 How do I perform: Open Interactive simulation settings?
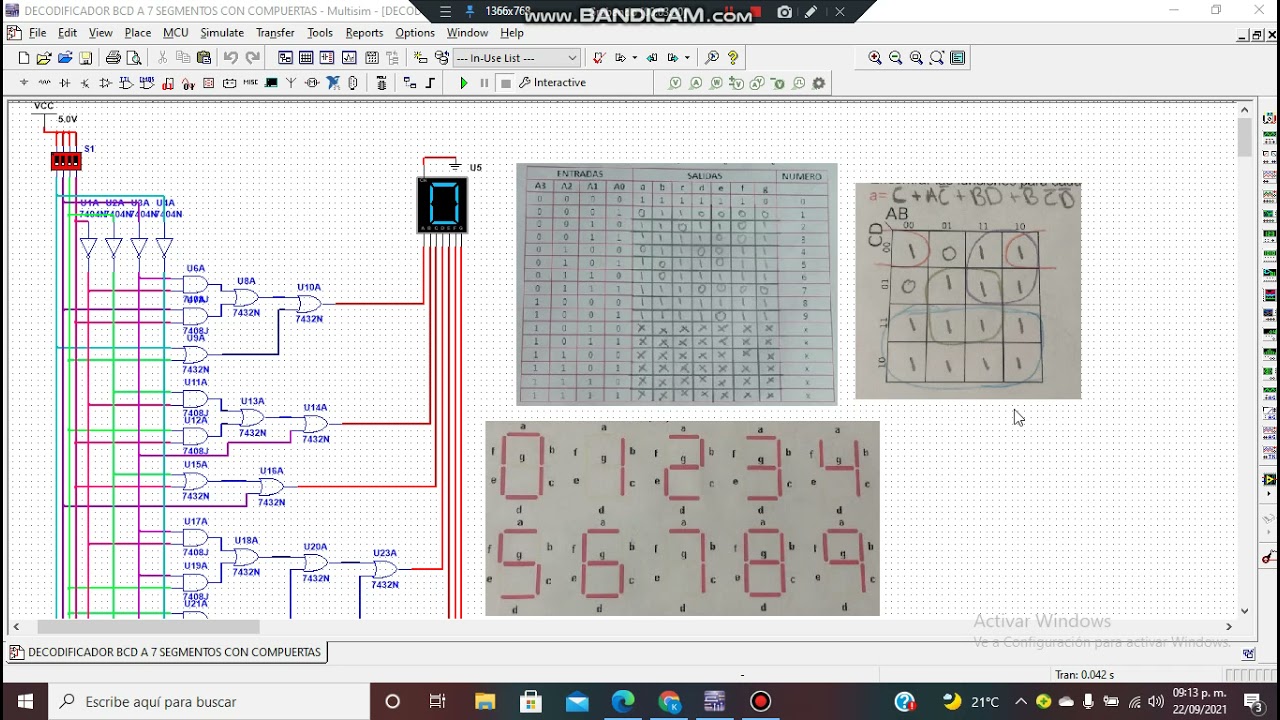point(552,83)
